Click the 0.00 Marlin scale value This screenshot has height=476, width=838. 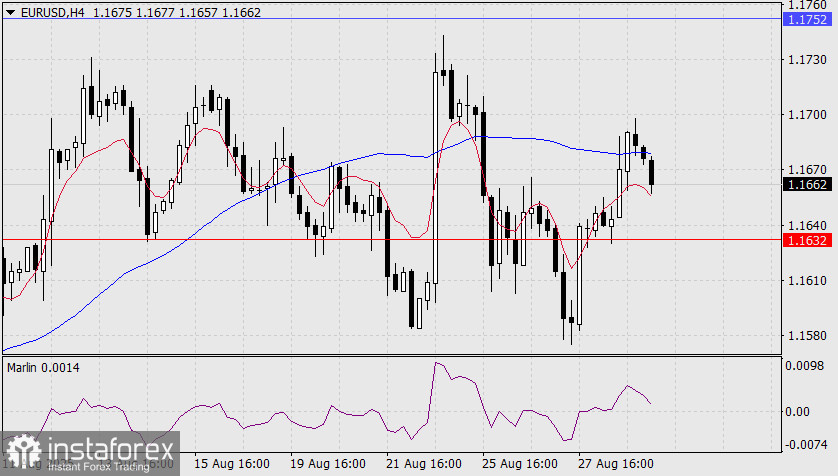(x=797, y=412)
